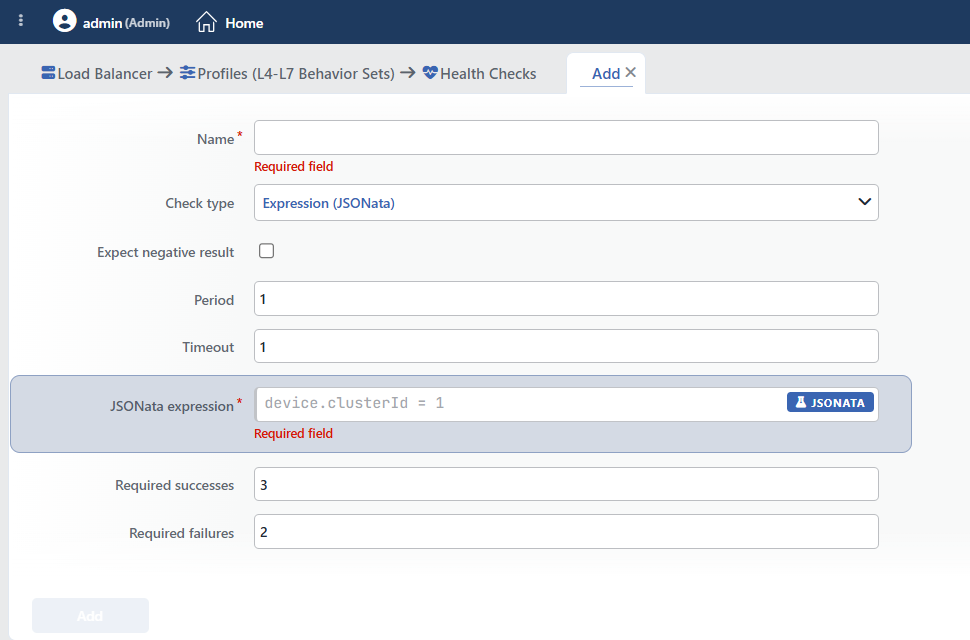Click the Timeout label

(208, 348)
